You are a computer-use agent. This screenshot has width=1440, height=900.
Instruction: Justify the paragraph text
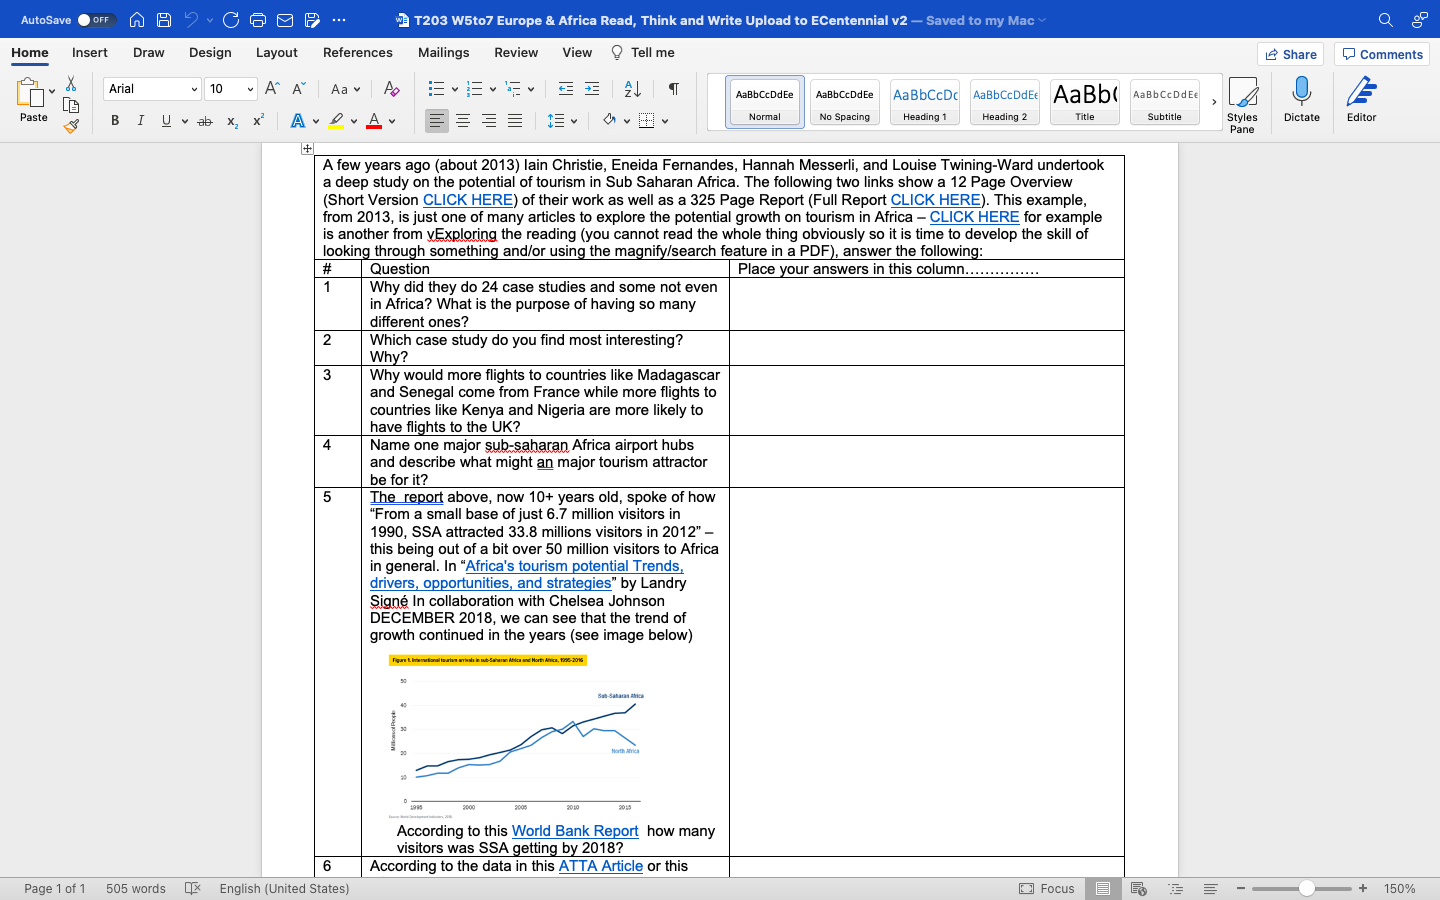click(515, 121)
